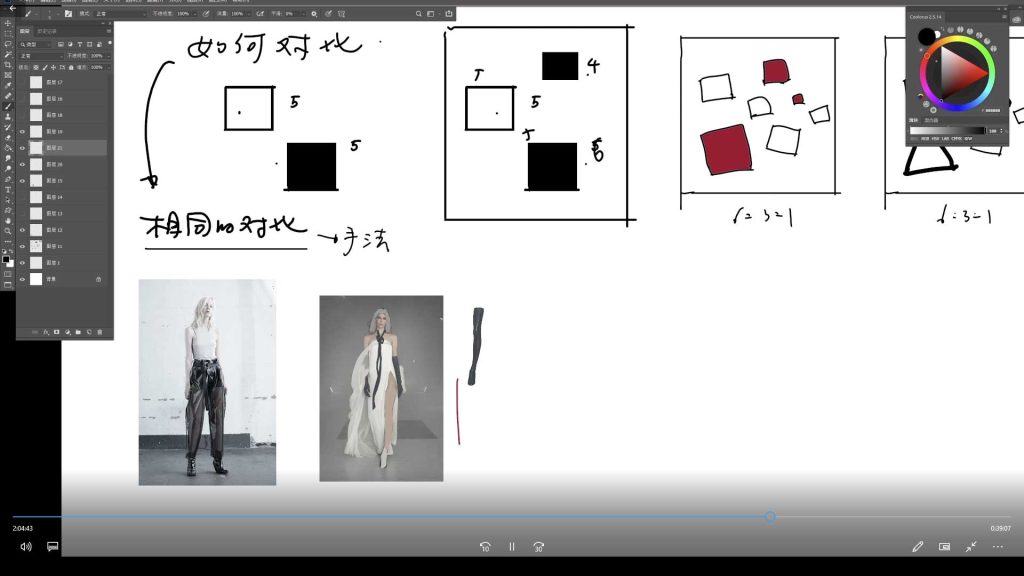Select the Lasso tool

(x=8, y=44)
